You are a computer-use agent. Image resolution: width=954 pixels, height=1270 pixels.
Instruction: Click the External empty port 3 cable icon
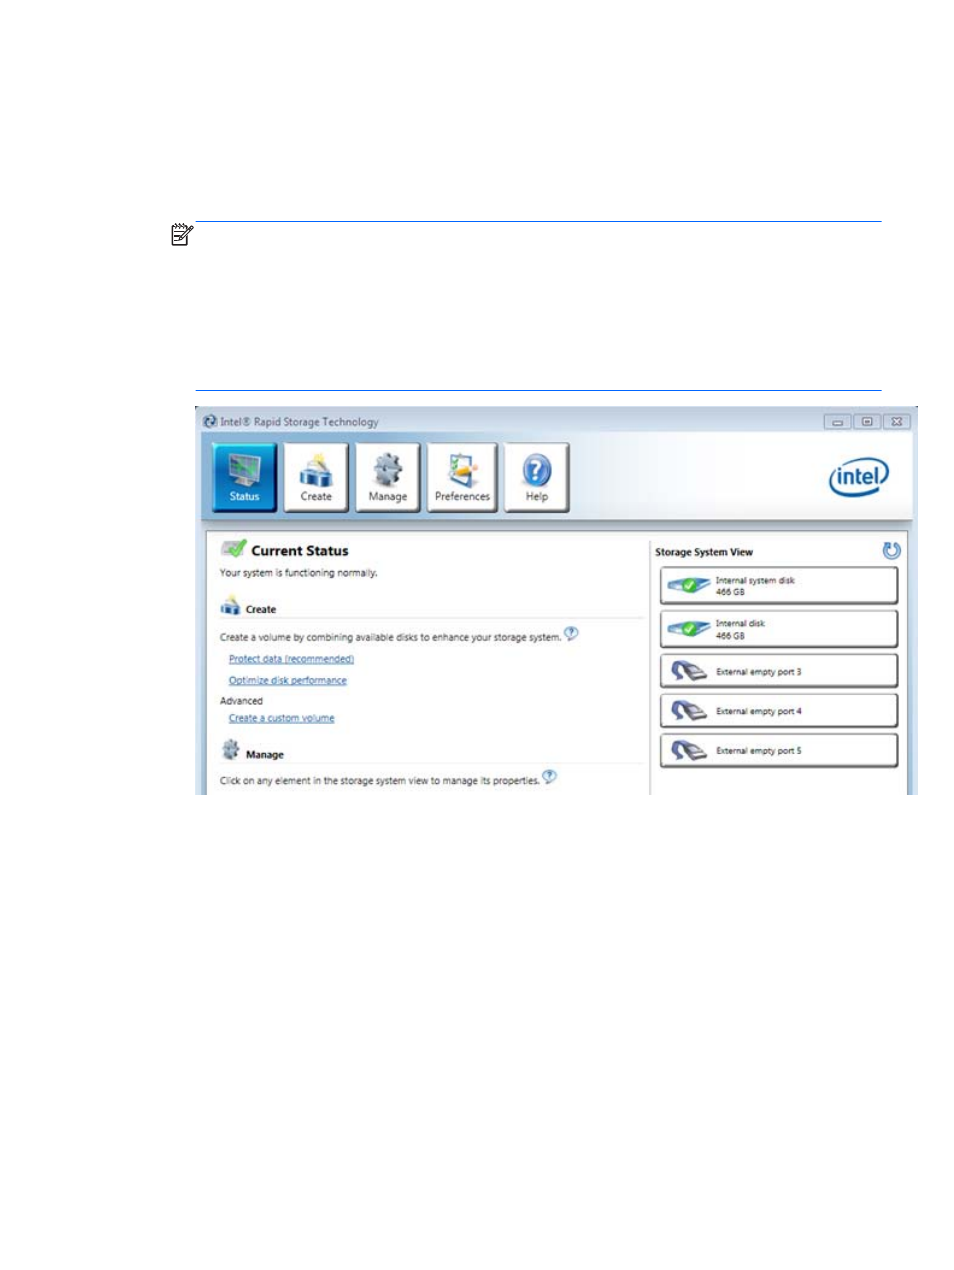coord(688,672)
